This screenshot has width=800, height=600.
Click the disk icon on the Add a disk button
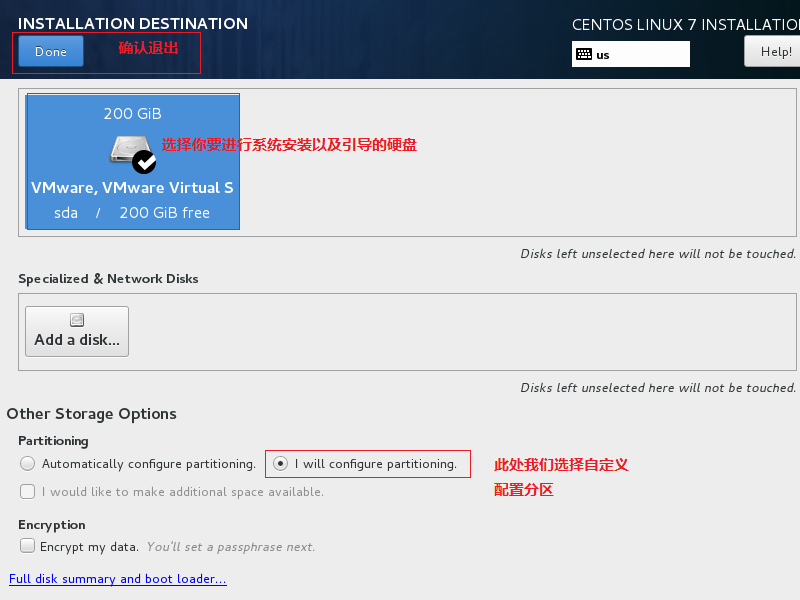coord(76,318)
